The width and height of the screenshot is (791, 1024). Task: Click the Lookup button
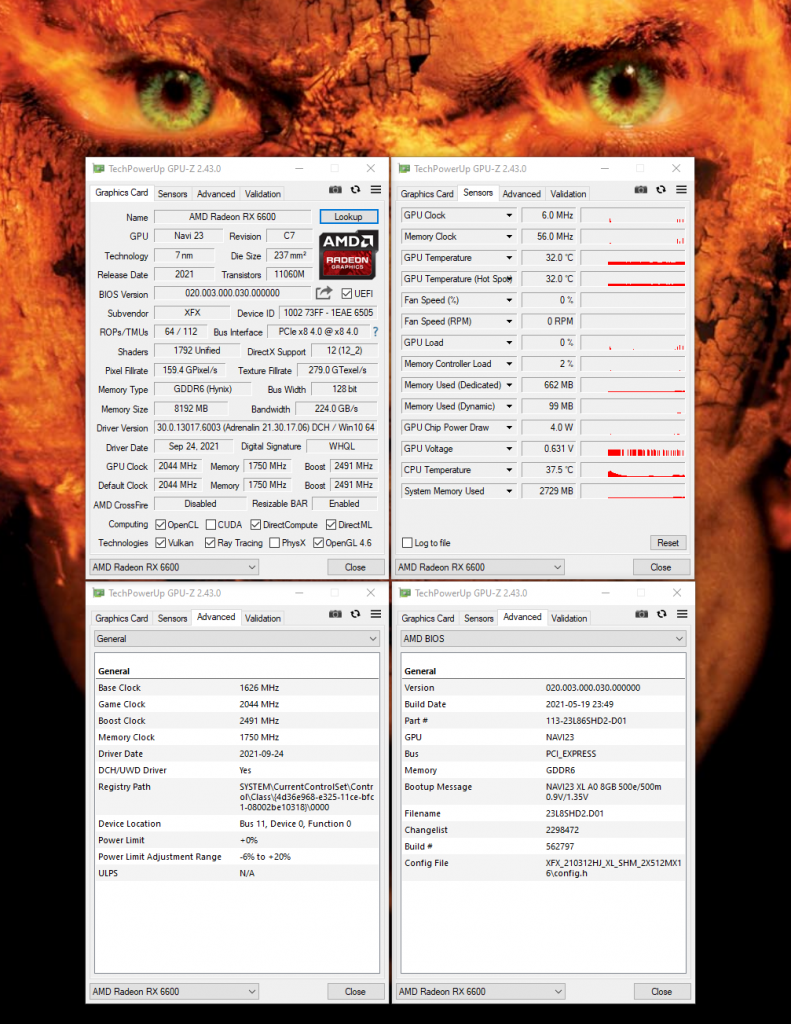point(349,217)
